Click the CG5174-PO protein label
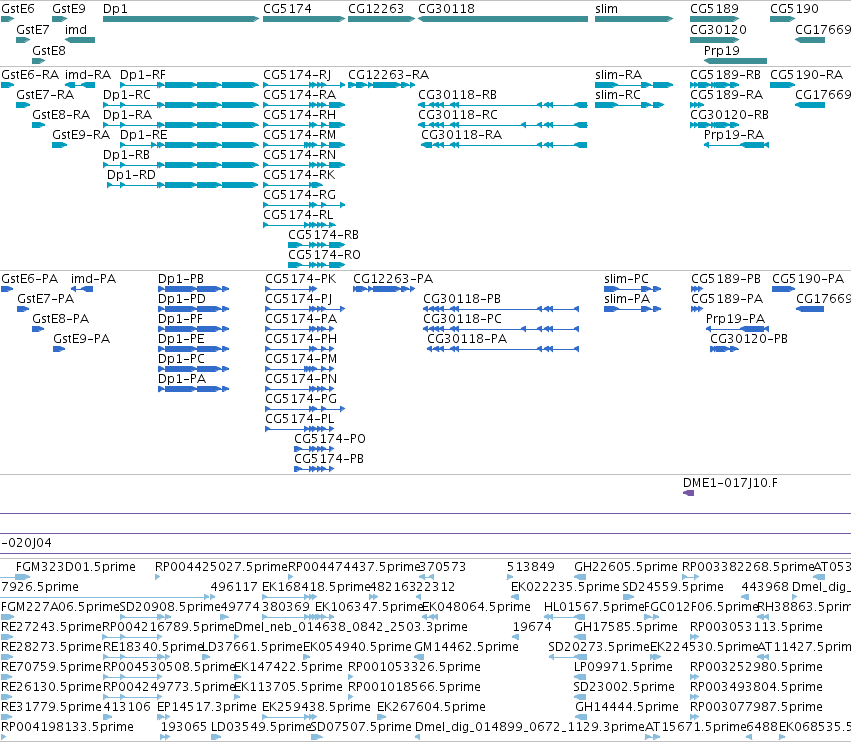 tap(330, 439)
